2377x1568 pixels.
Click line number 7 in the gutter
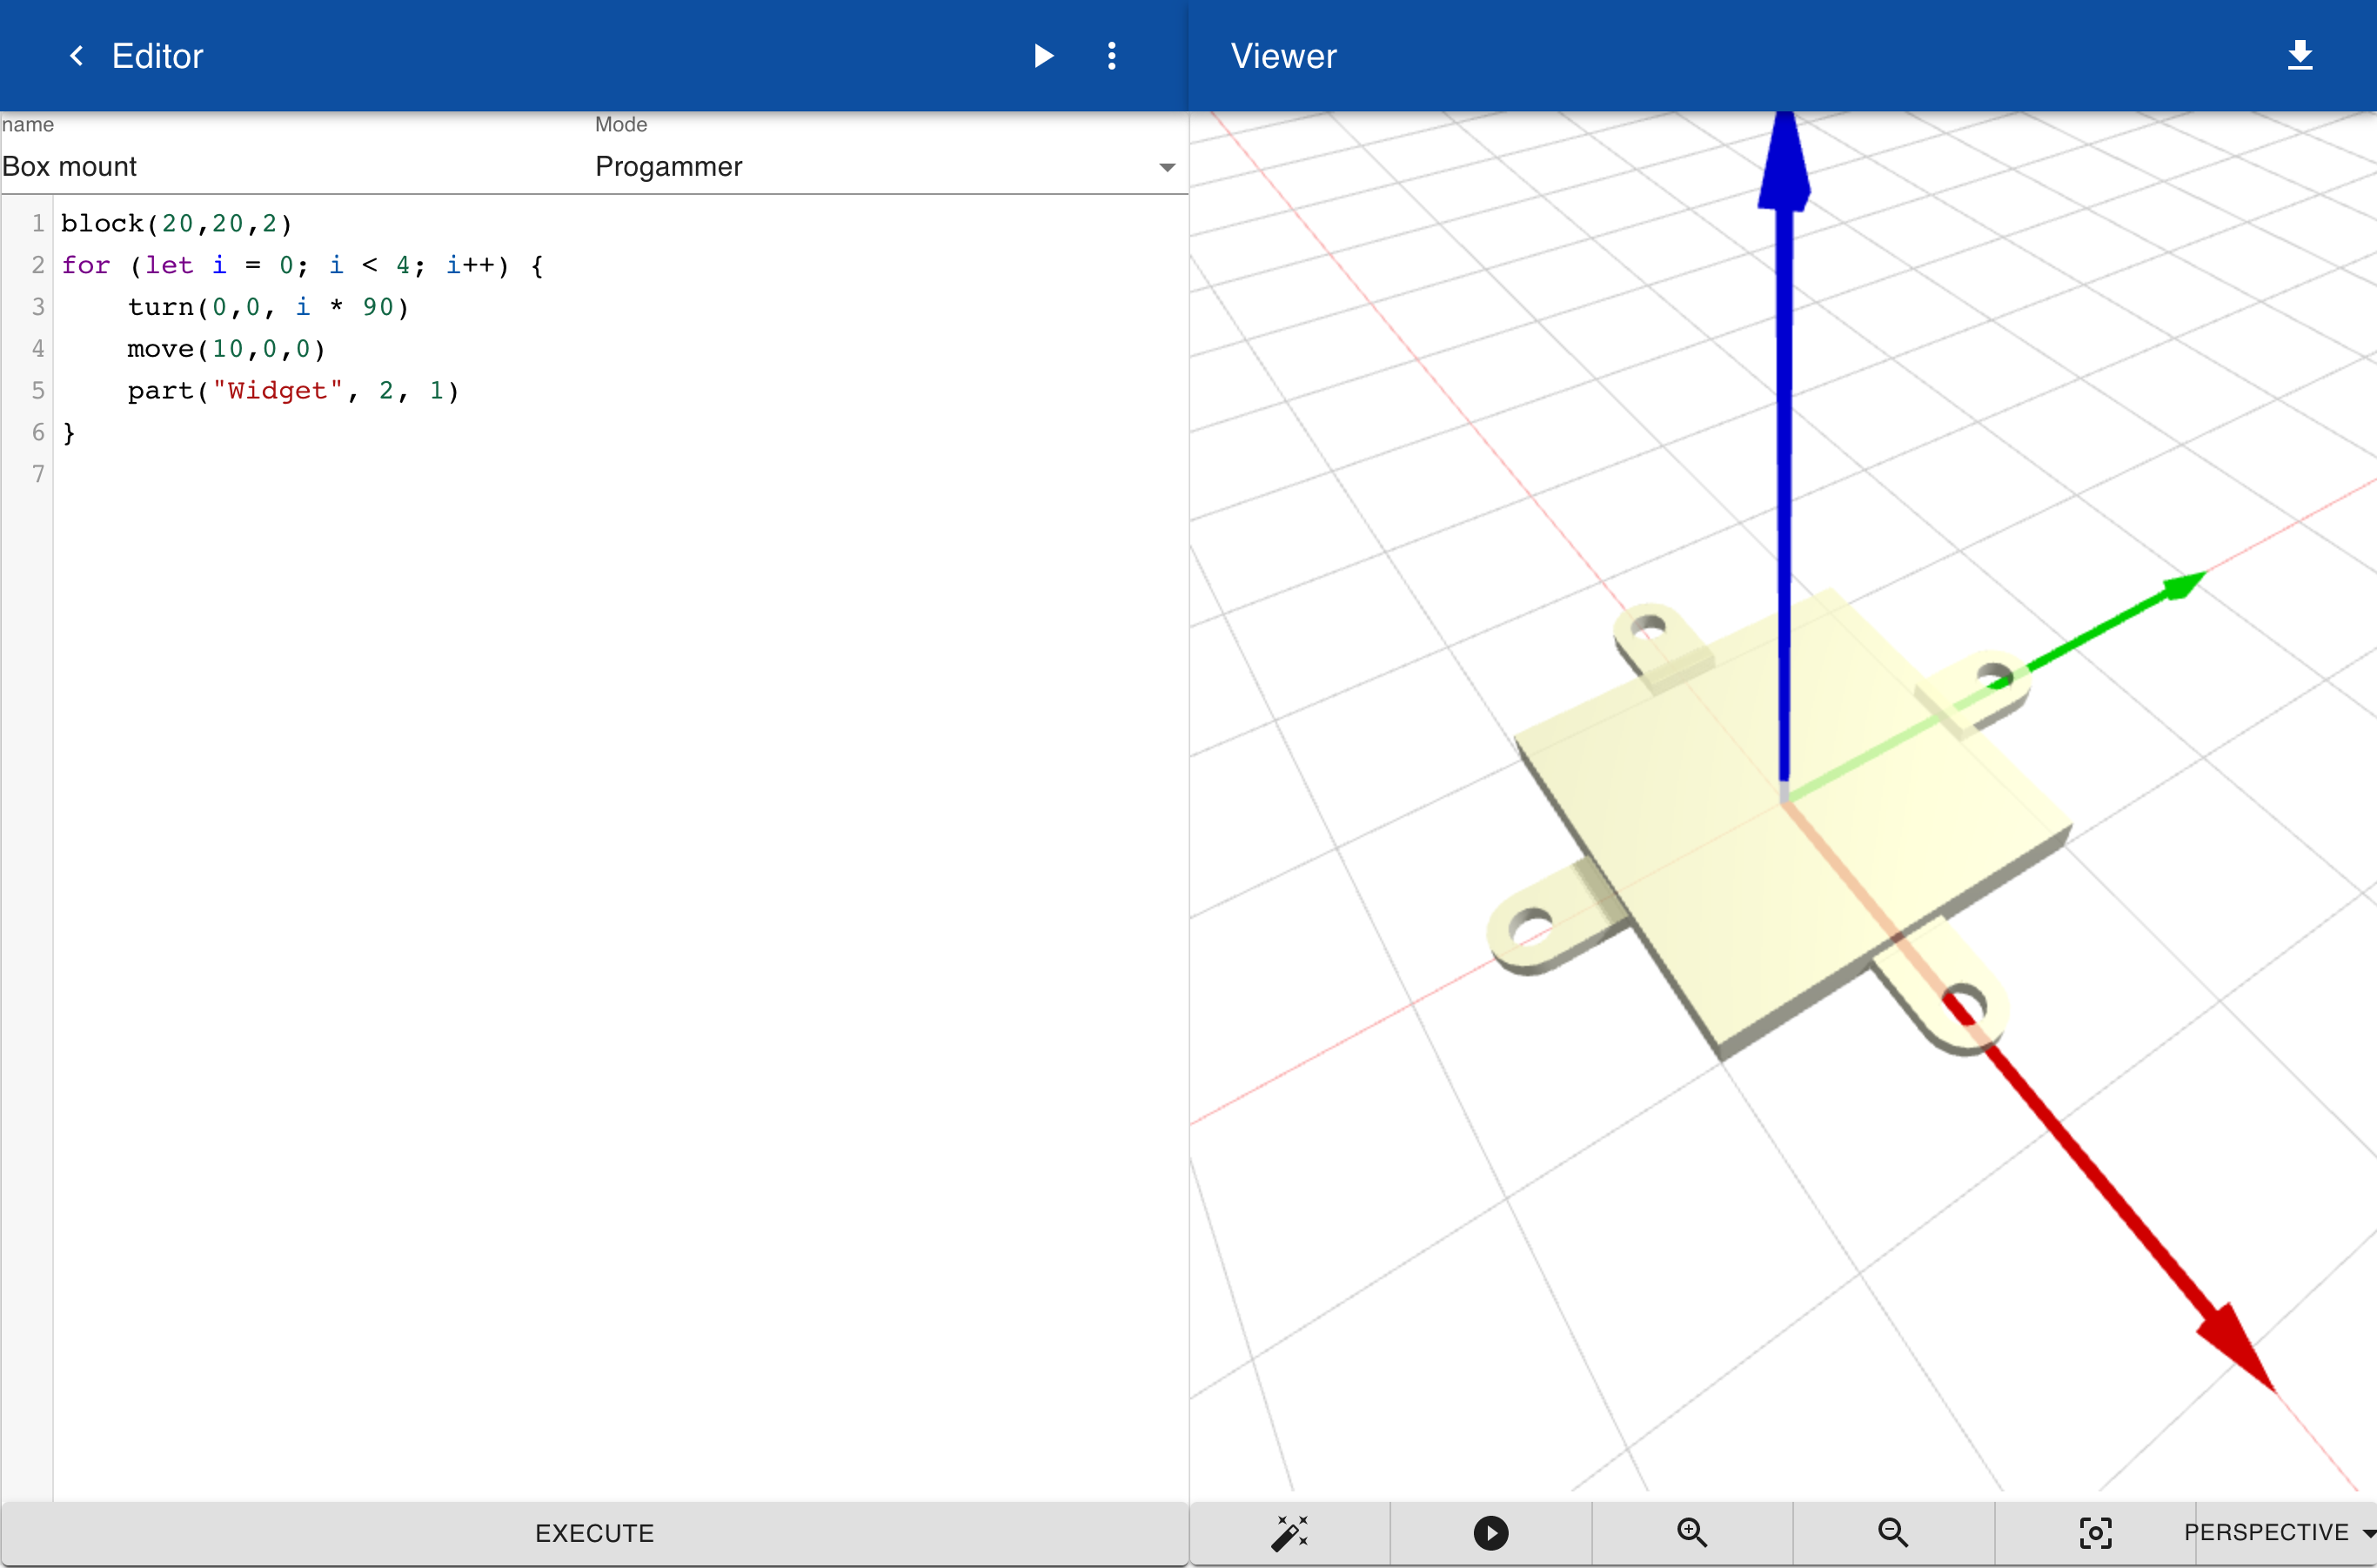[38, 474]
